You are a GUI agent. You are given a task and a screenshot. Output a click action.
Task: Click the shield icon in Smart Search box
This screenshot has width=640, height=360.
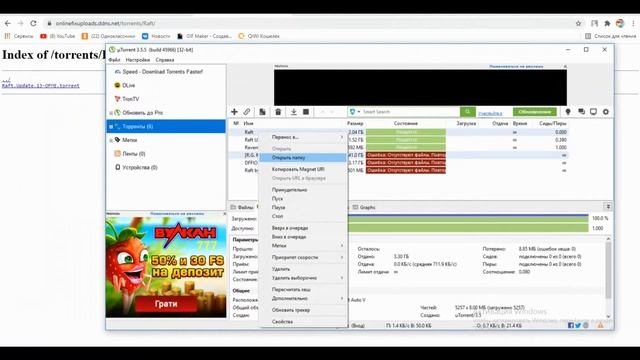pyautogui.click(x=353, y=111)
